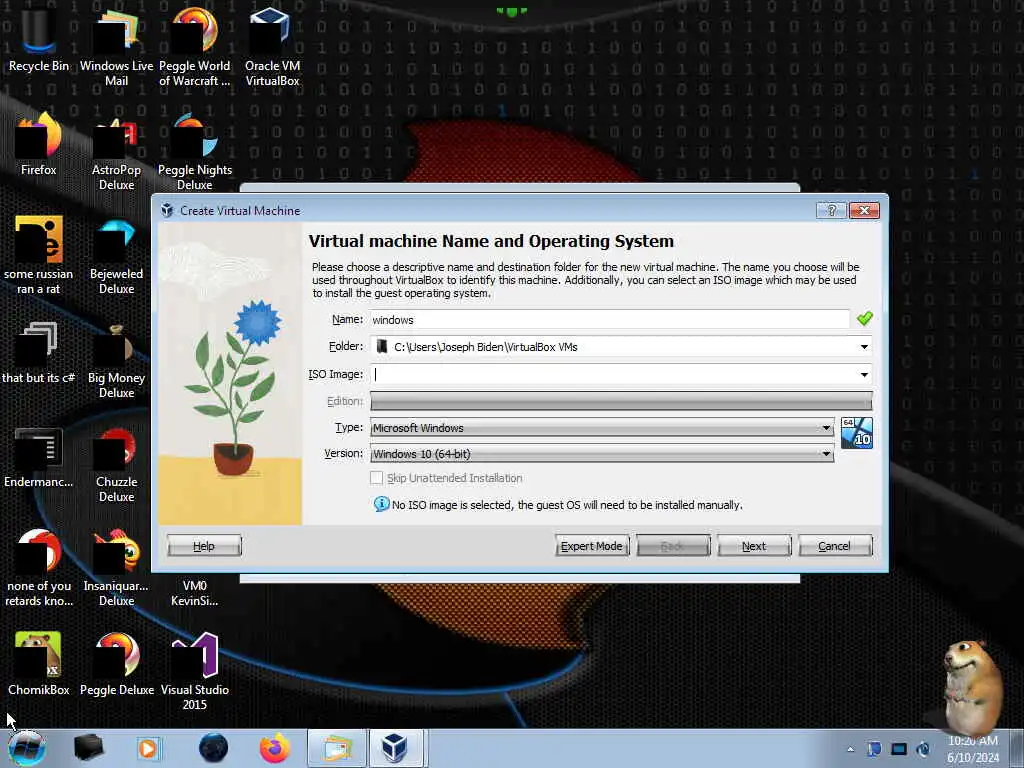Open the Windows Start orb
This screenshot has height=768, width=1024.
27,748
